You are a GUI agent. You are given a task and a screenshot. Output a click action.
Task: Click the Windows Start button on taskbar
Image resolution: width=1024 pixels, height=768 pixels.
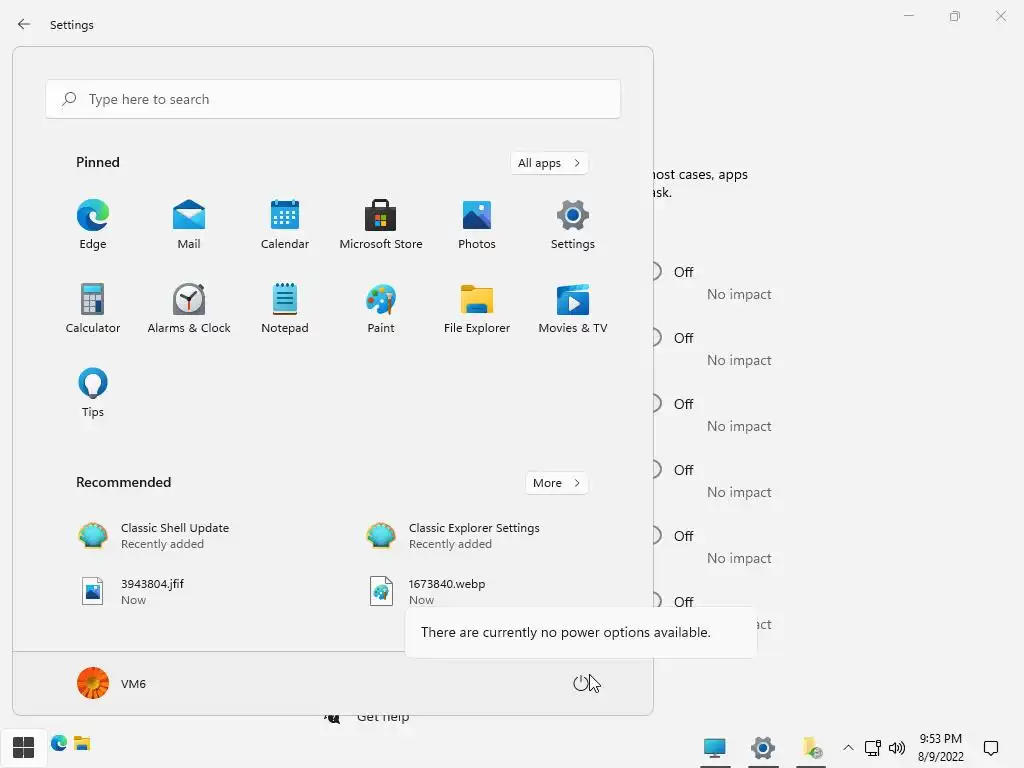(24, 748)
